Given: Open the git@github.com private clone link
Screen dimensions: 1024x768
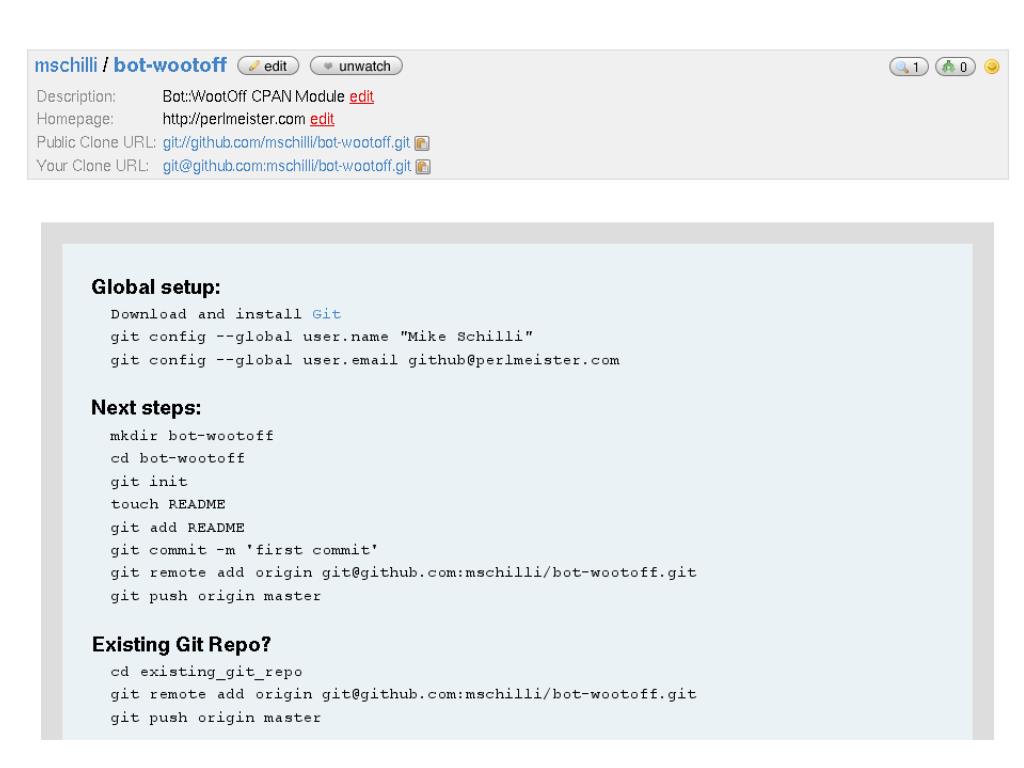Looking at the screenshot, I should [287, 166].
